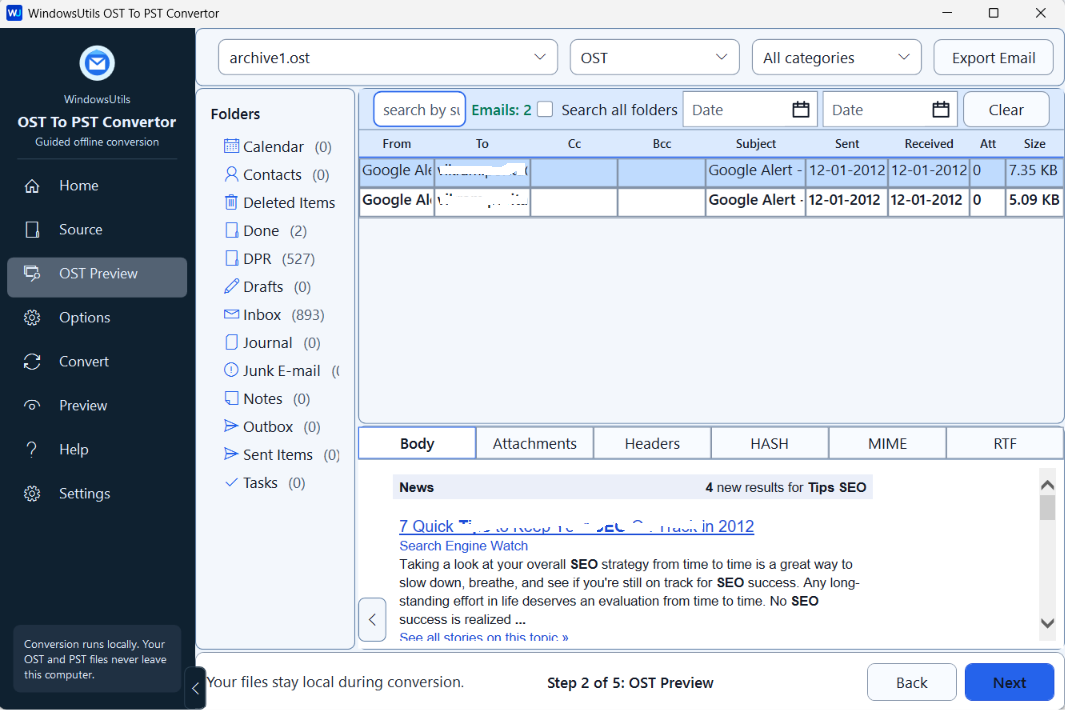Open the '7 Quick Tips' article link

pyautogui.click(x=577, y=526)
